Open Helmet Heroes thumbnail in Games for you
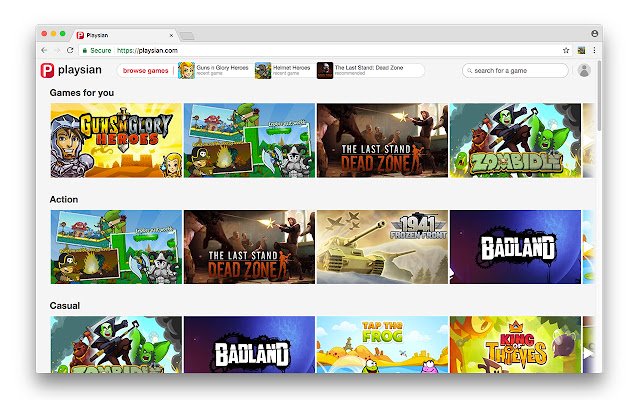This screenshot has height=400, width=640. click(249, 140)
